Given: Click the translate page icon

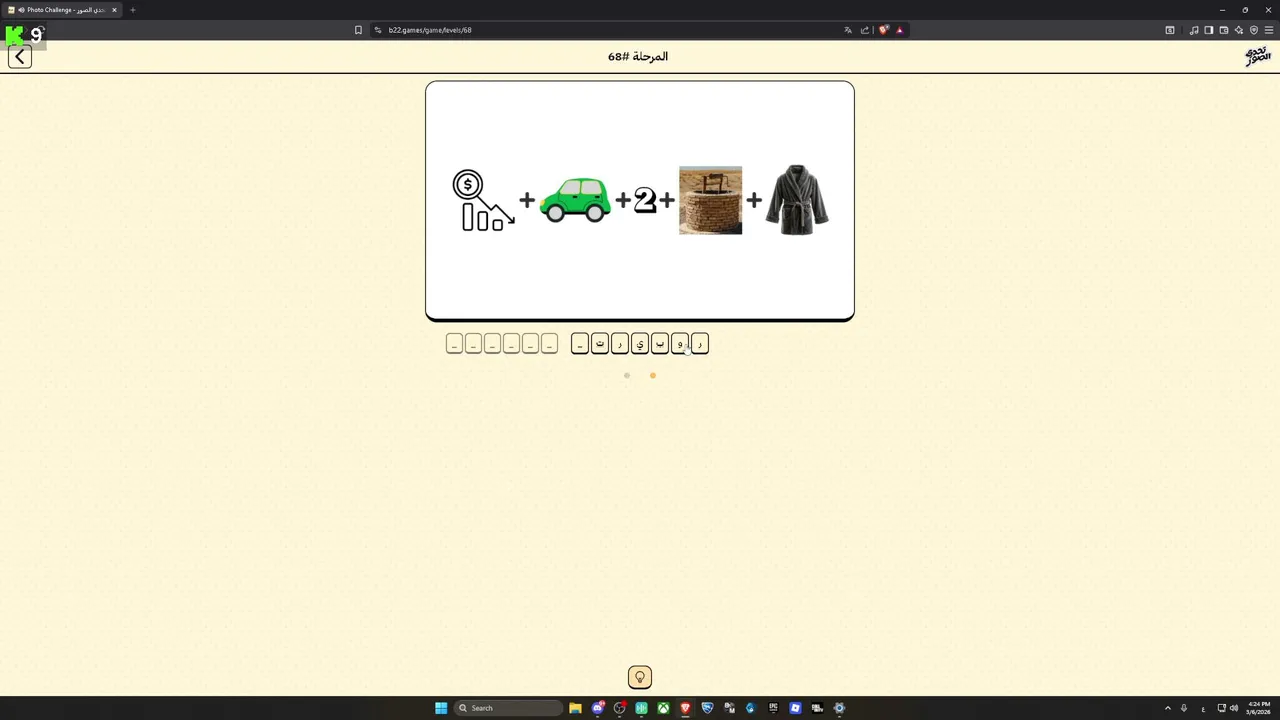Looking at the screenshot, I should click(848, 30).
